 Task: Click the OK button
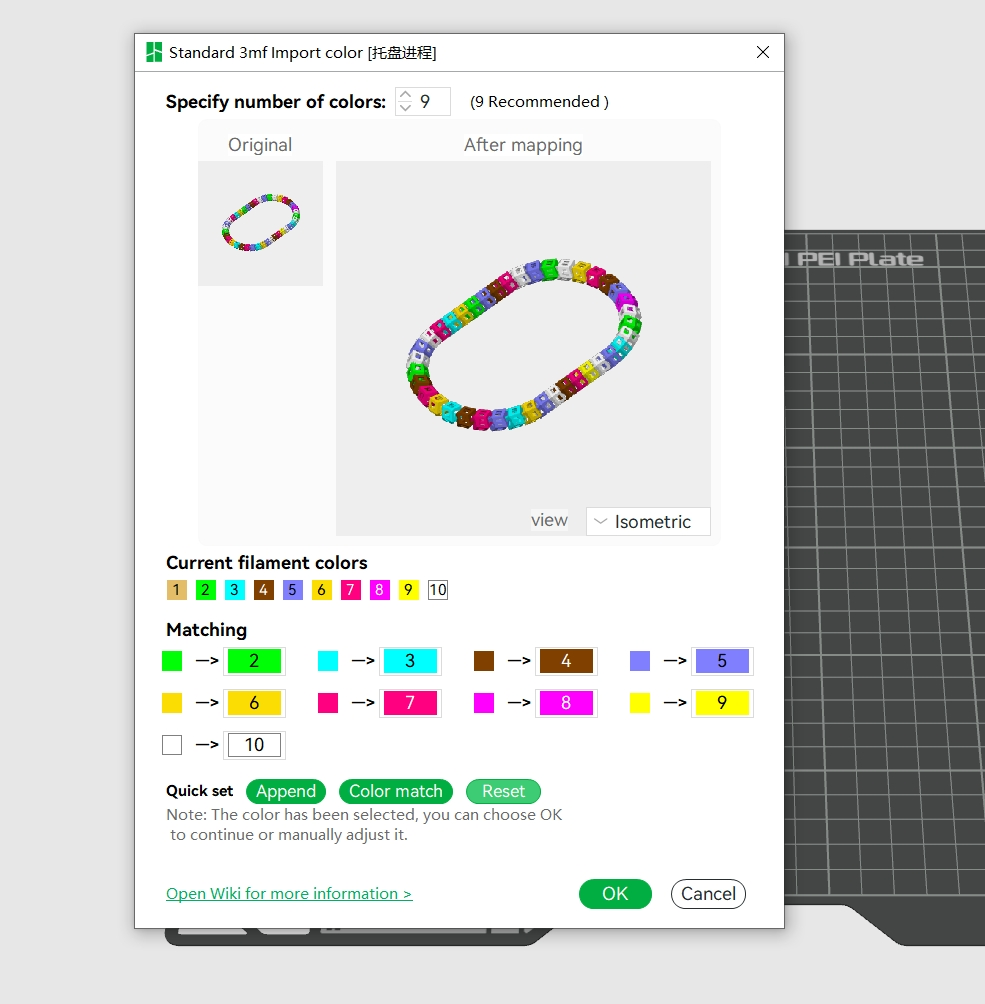(x=615, y=894)
